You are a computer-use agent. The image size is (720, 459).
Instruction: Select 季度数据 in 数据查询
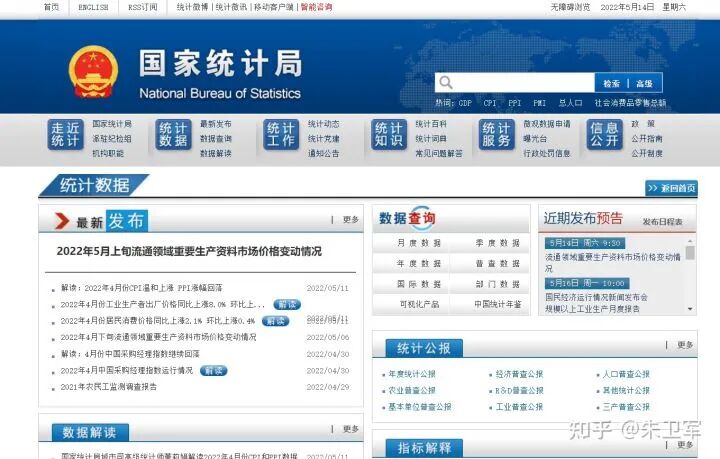(498, 243)
